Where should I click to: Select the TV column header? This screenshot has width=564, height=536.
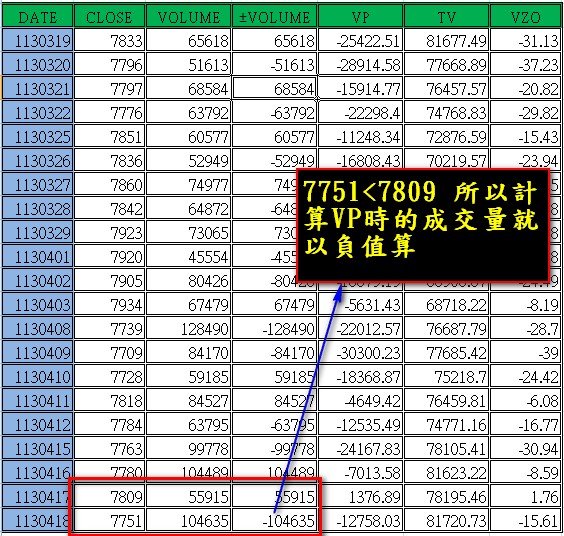coord(446,16)
